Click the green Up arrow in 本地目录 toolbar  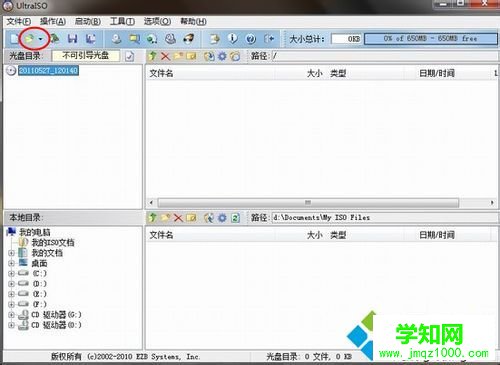[x=152, y=218]
